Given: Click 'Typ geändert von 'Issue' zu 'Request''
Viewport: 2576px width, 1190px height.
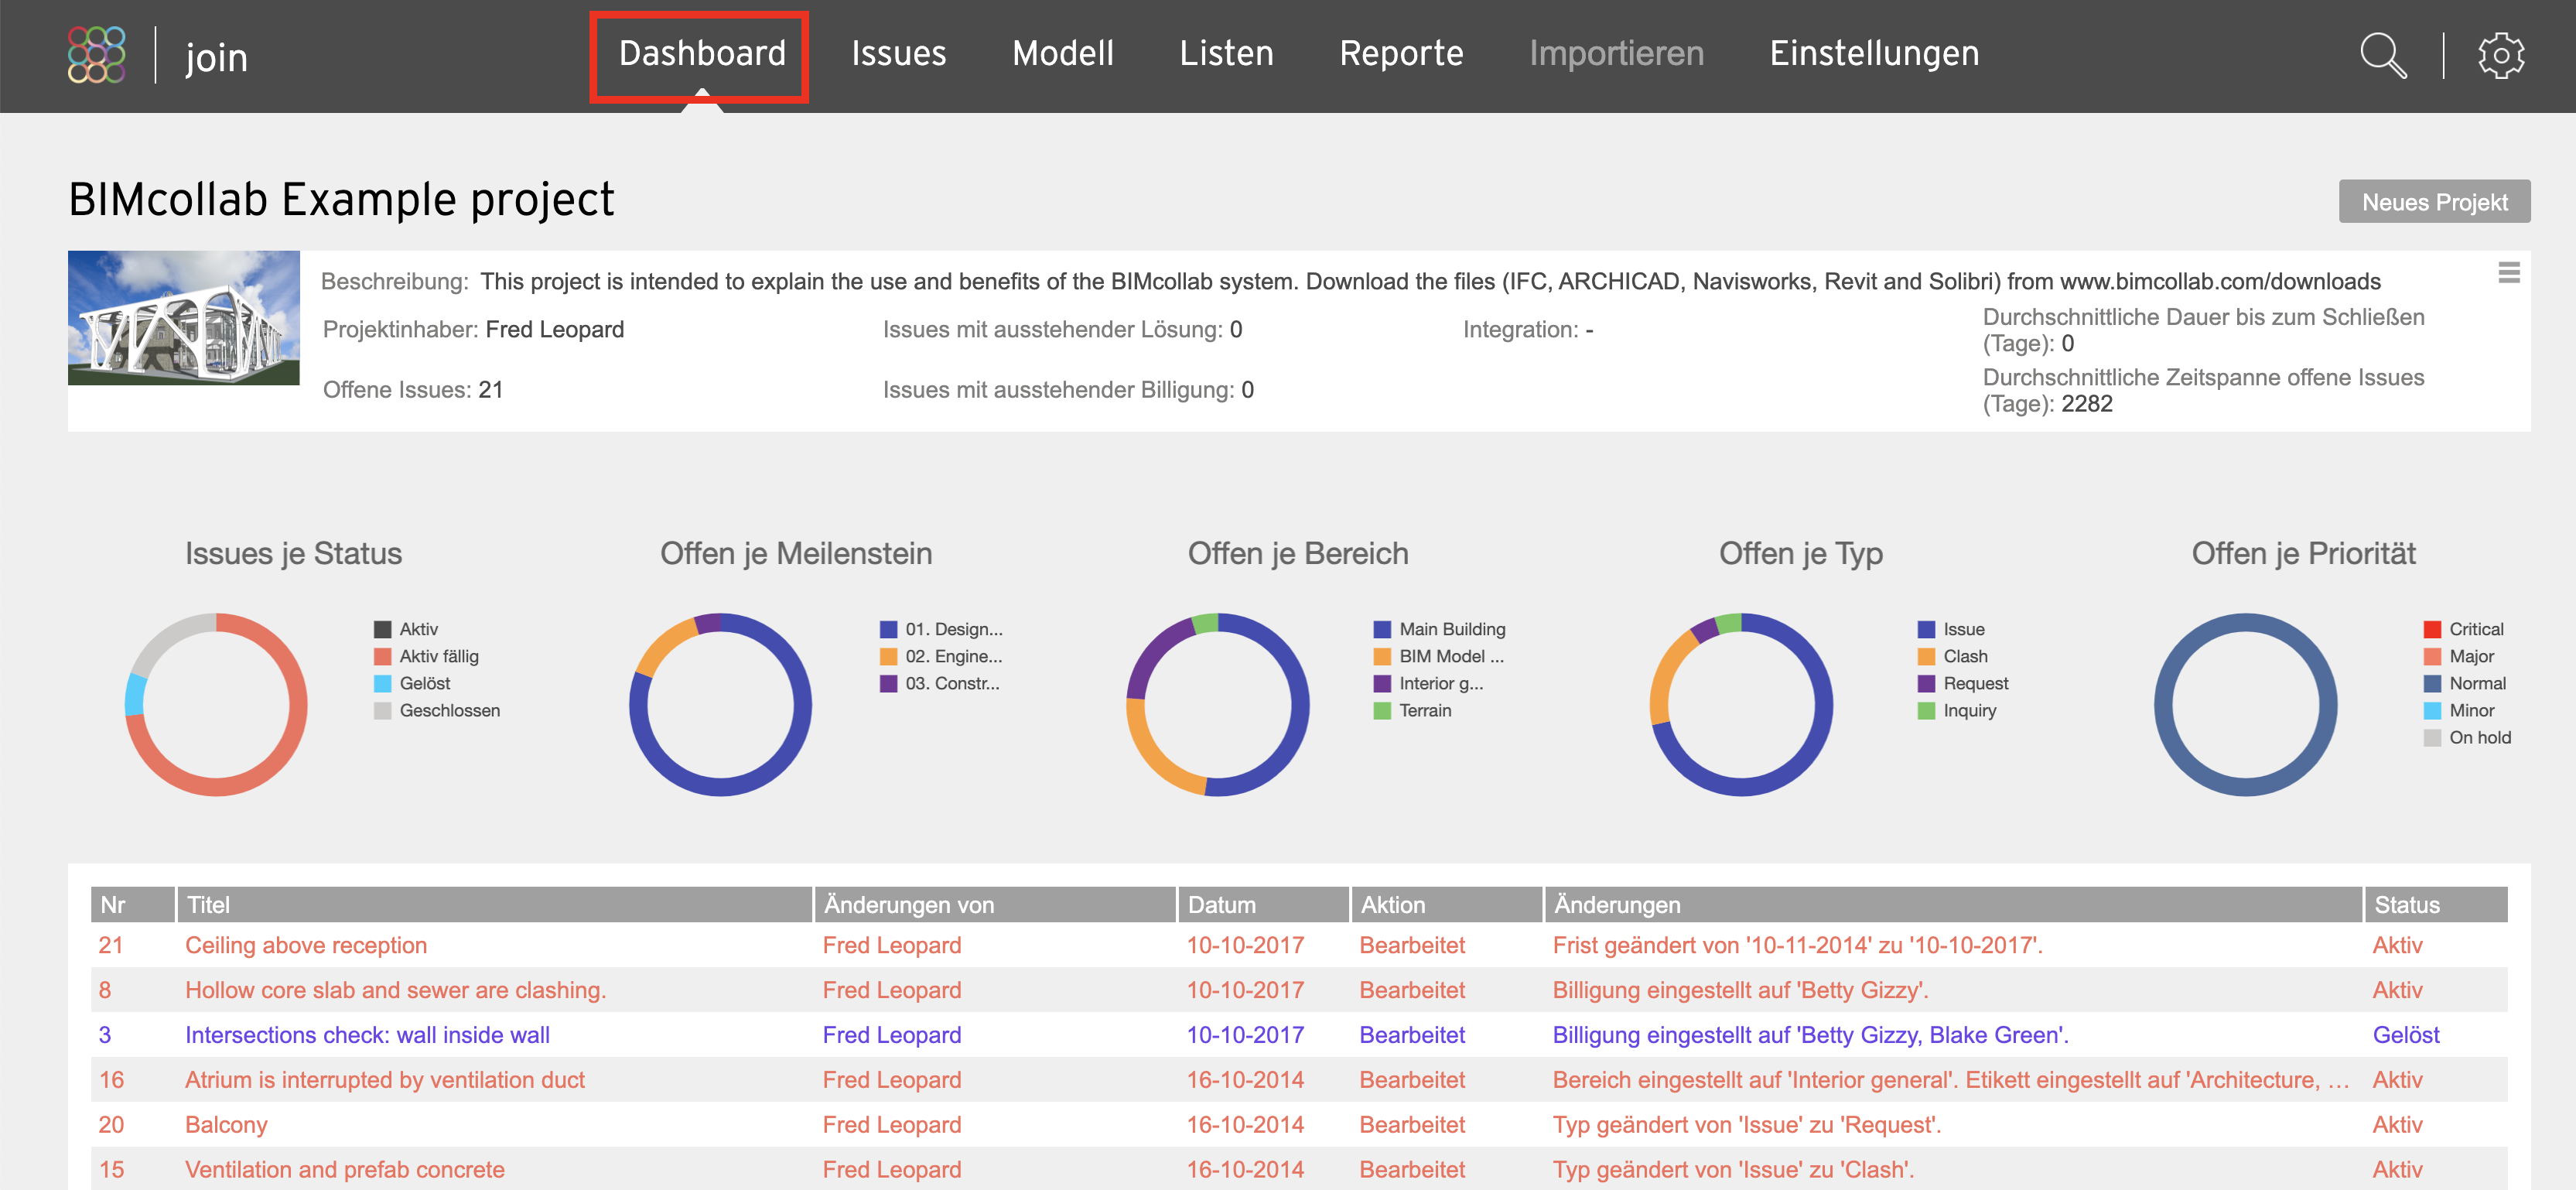Looking at the screenshot, I should [1746, 1125].
